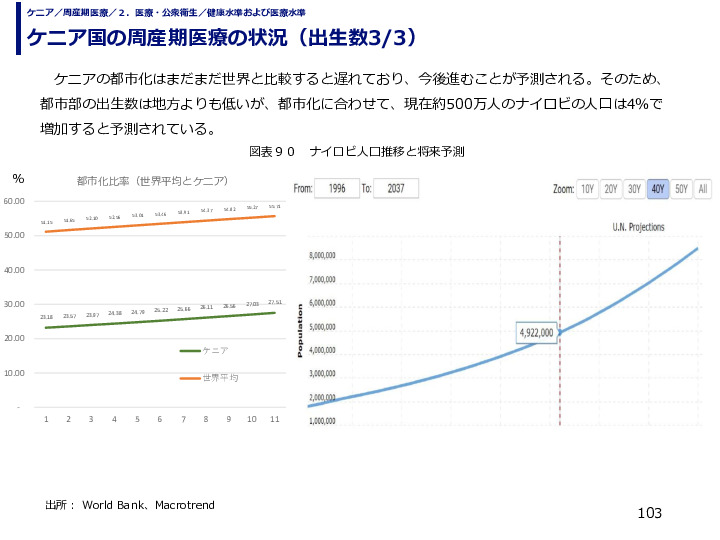
Task: Click the 4,922,000 population tooltip
Action: point(536,332)
